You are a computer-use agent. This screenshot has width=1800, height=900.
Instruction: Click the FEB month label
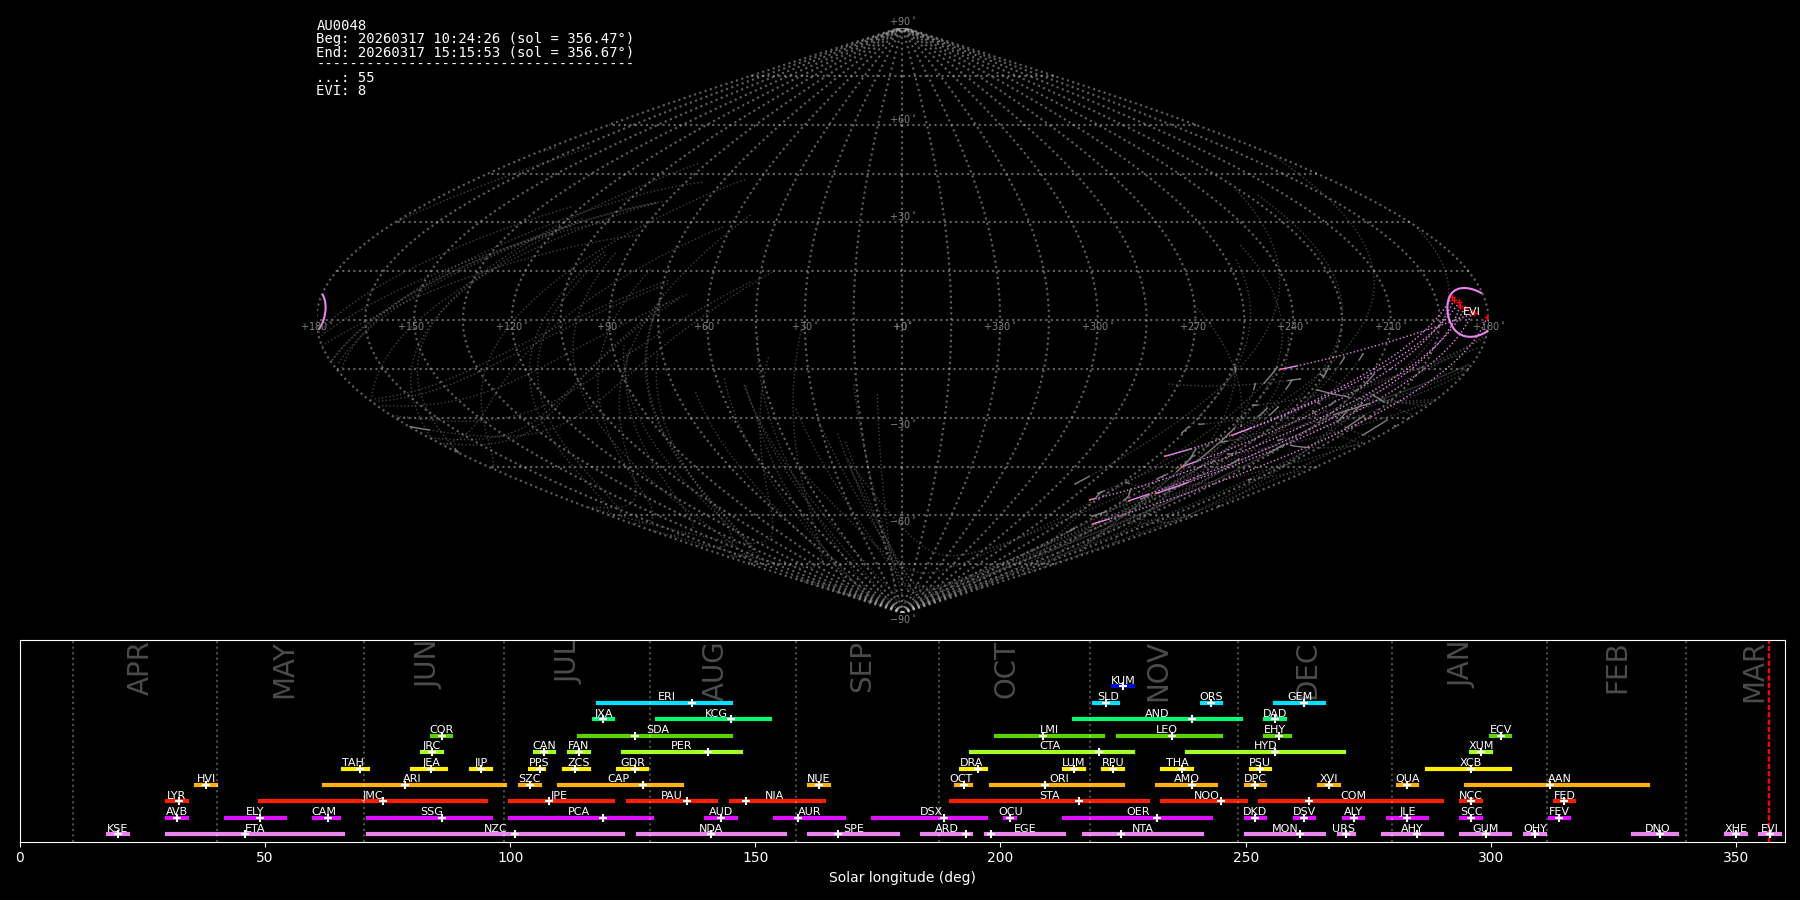tap(1617, 669)
